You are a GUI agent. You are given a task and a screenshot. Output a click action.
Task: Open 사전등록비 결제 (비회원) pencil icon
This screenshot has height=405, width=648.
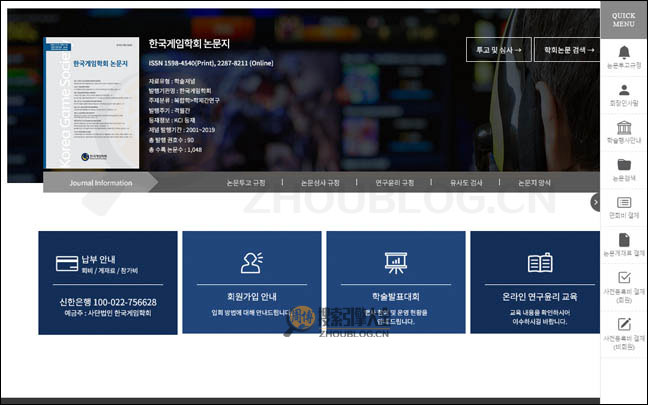point(624,324)
